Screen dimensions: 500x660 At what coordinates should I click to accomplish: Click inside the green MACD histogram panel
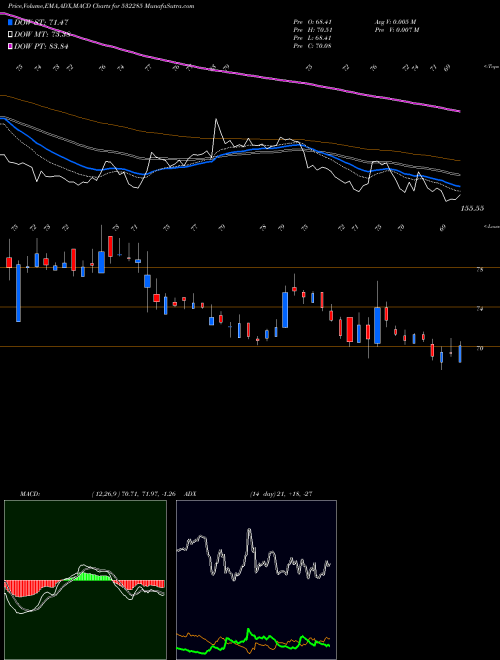85,580
